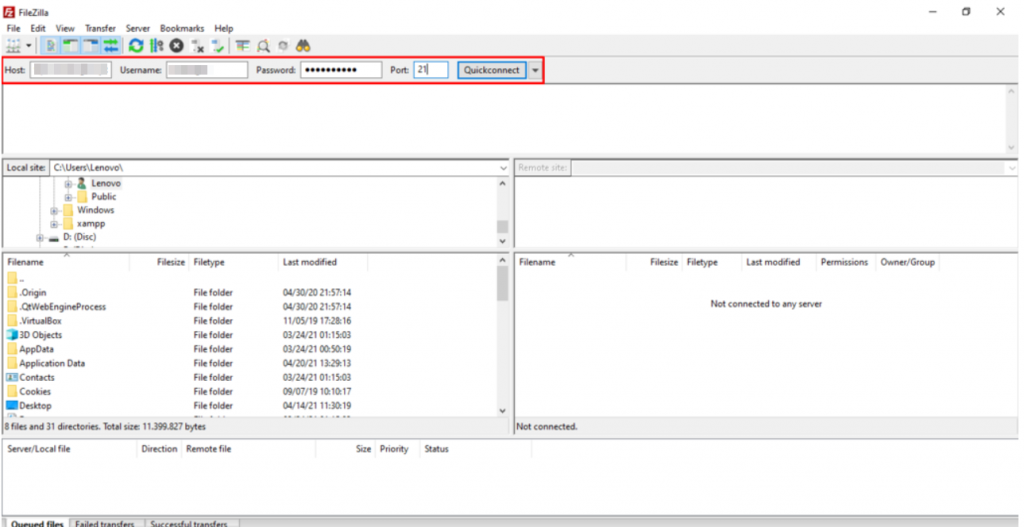
Task: Open the Local site path dropdown
Action: click(x=503, y=168)
